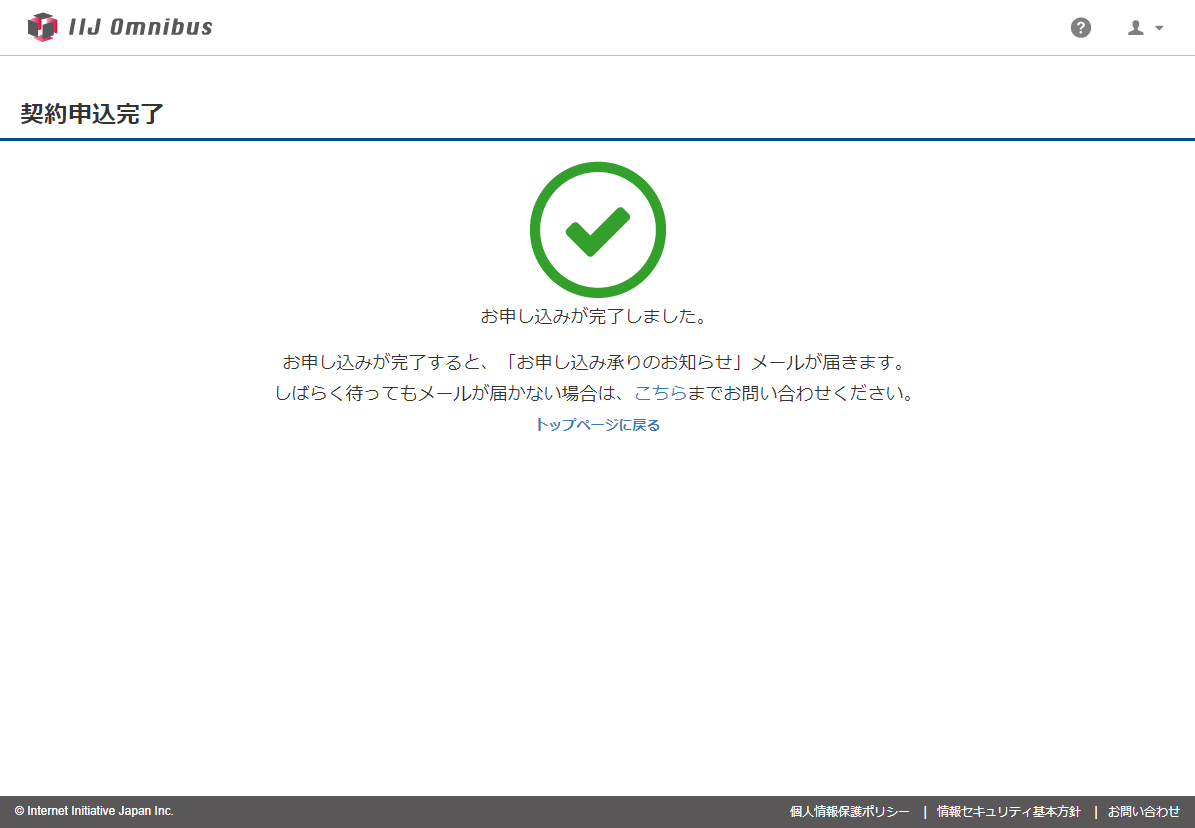Click separator between privacy and security policy links

coord(924,812)
